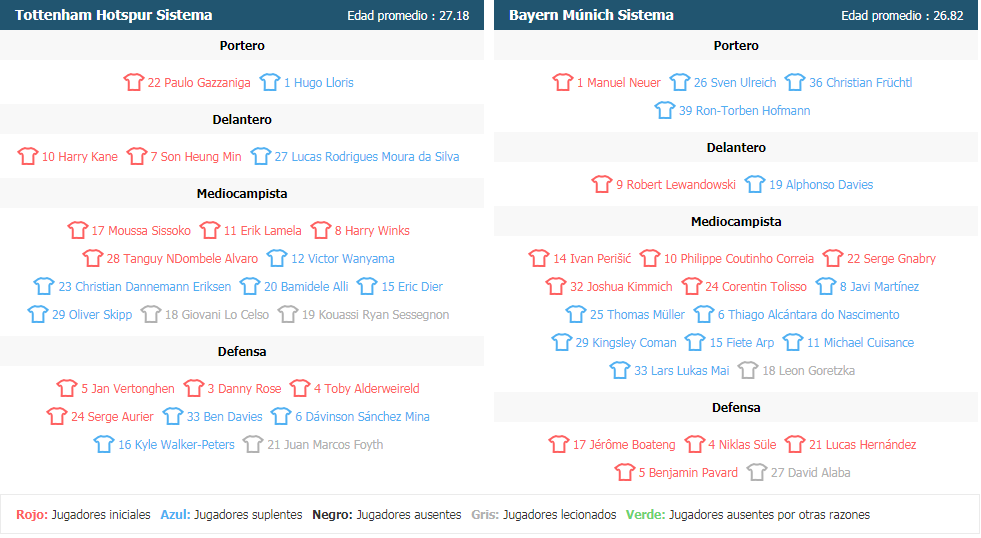Click the blue shirt icon next to Thomas Müller
This screenshot has height=538, width=981.
(576, 314)
